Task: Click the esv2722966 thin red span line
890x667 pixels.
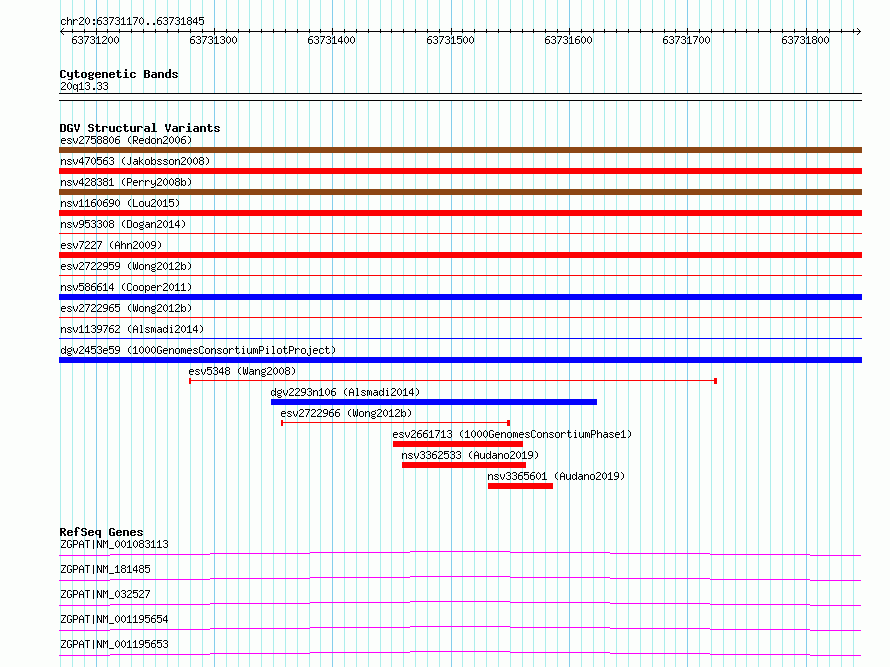Action: (x=396, y=423)
